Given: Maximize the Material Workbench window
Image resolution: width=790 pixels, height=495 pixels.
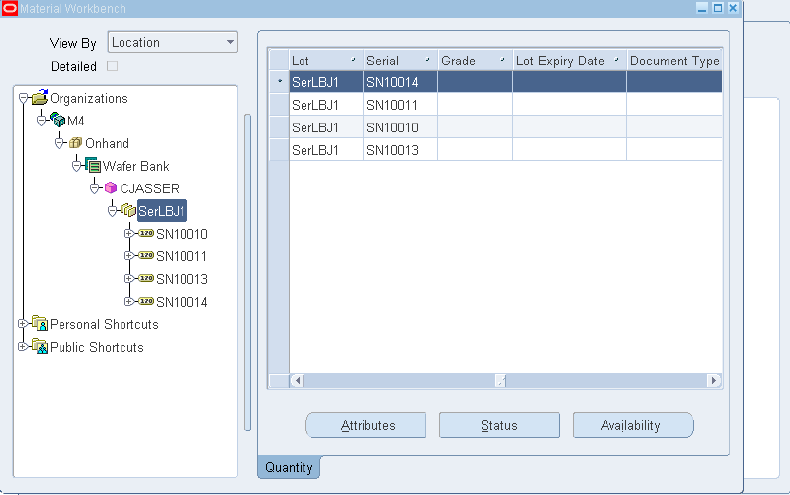Looking at the screenshot, I should (718, 8).
